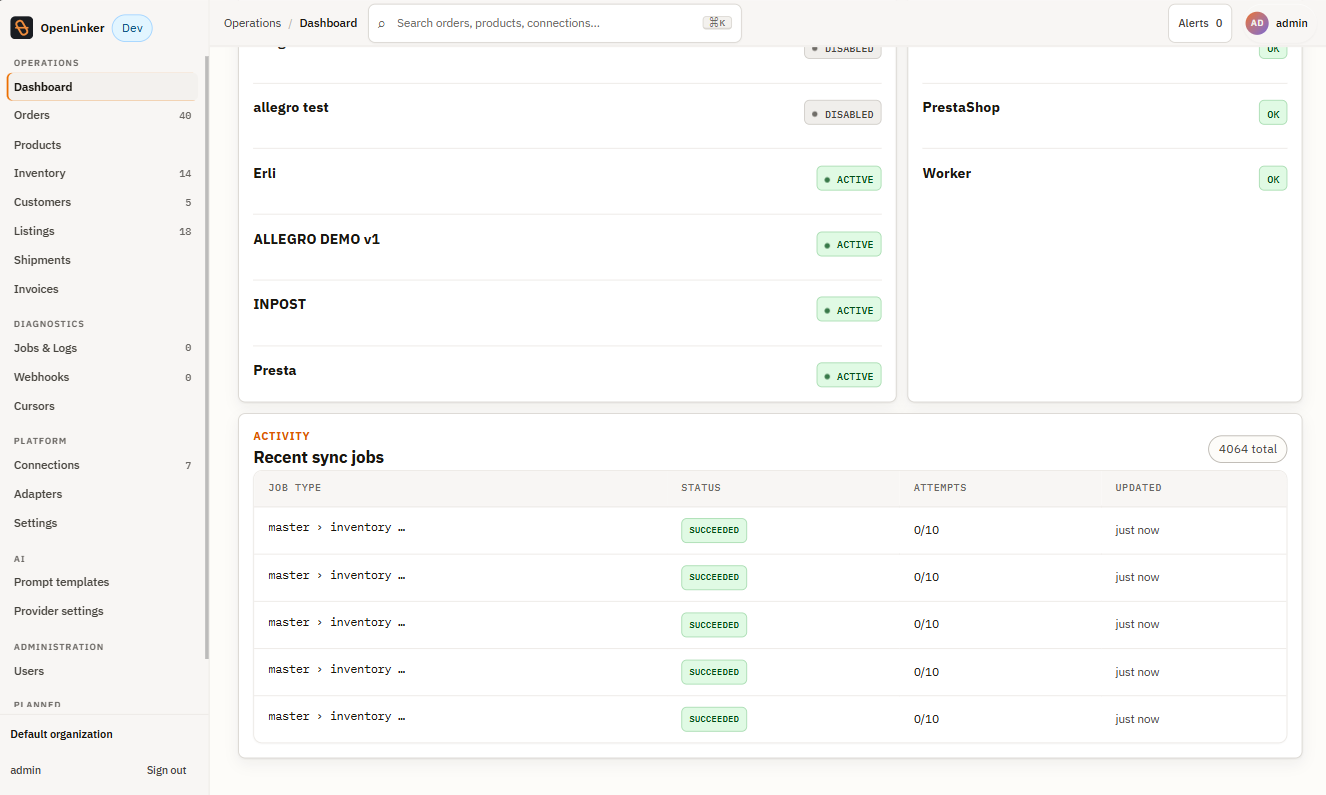Click ALLEGRO DEMO v1 connection
This screenshot has height=795, width=1326.
pos(317,239)
